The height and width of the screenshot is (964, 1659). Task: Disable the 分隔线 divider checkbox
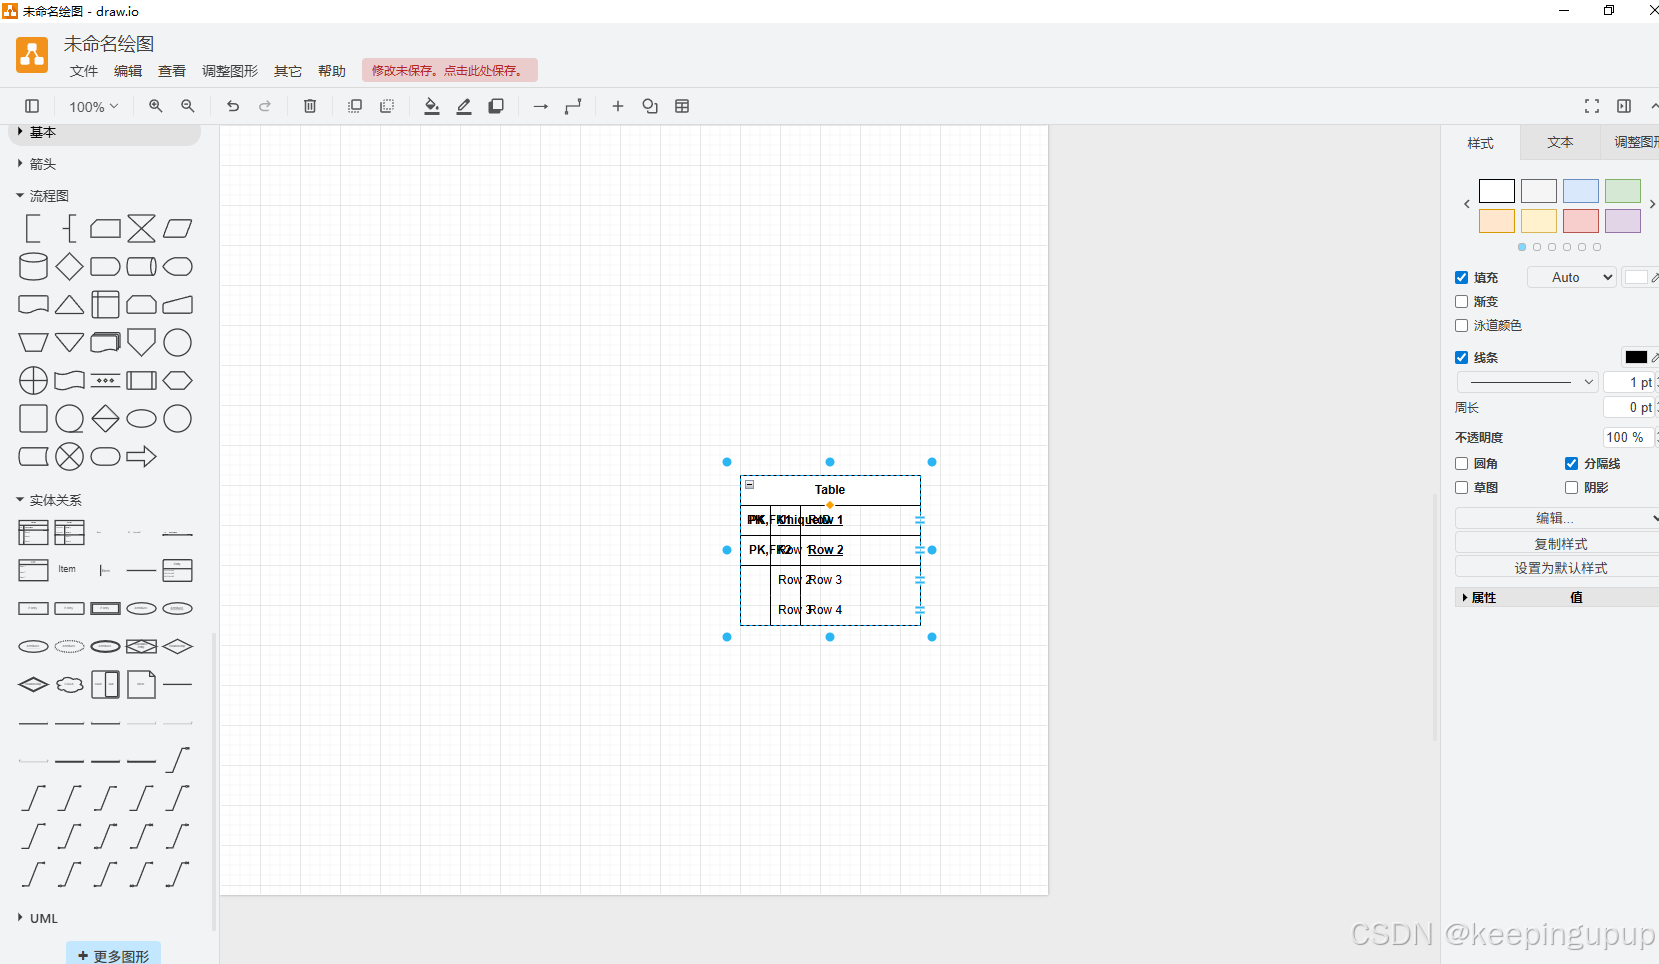pyautogui.click(x=1572, y=464)
